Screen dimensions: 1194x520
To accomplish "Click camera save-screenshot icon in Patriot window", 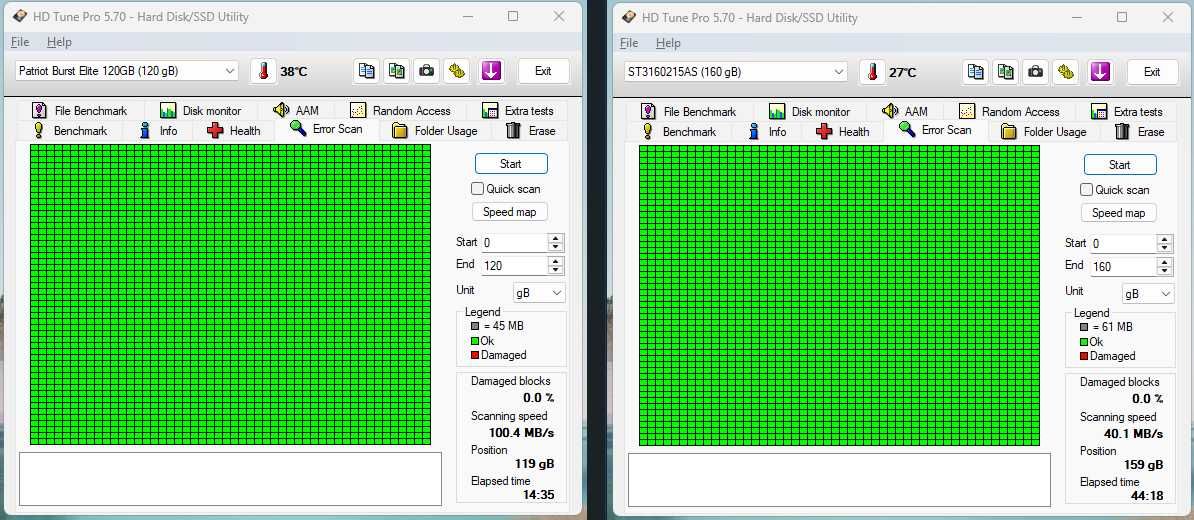I will (x=426, y=71).
